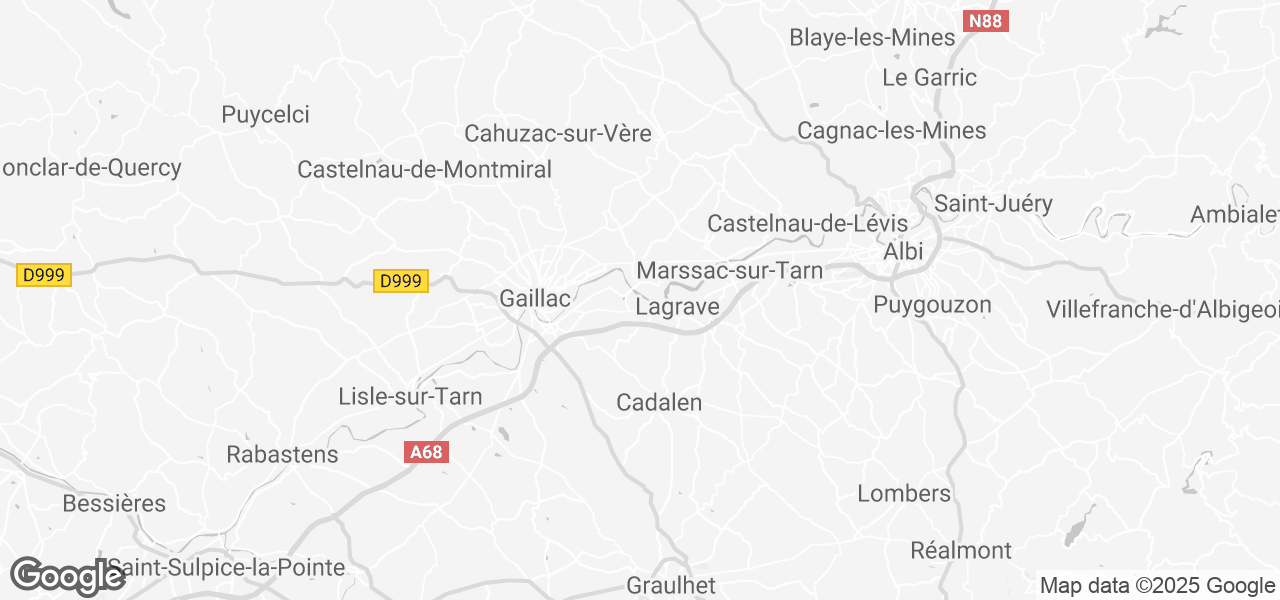Click the Puycelci place name

coord(265,115)
